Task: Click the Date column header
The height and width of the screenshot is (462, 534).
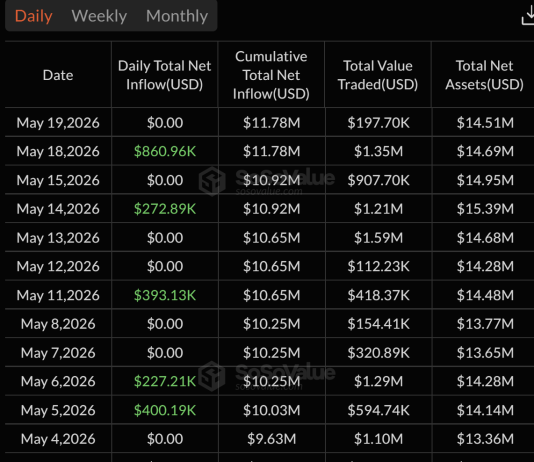Action: (58, 75)
